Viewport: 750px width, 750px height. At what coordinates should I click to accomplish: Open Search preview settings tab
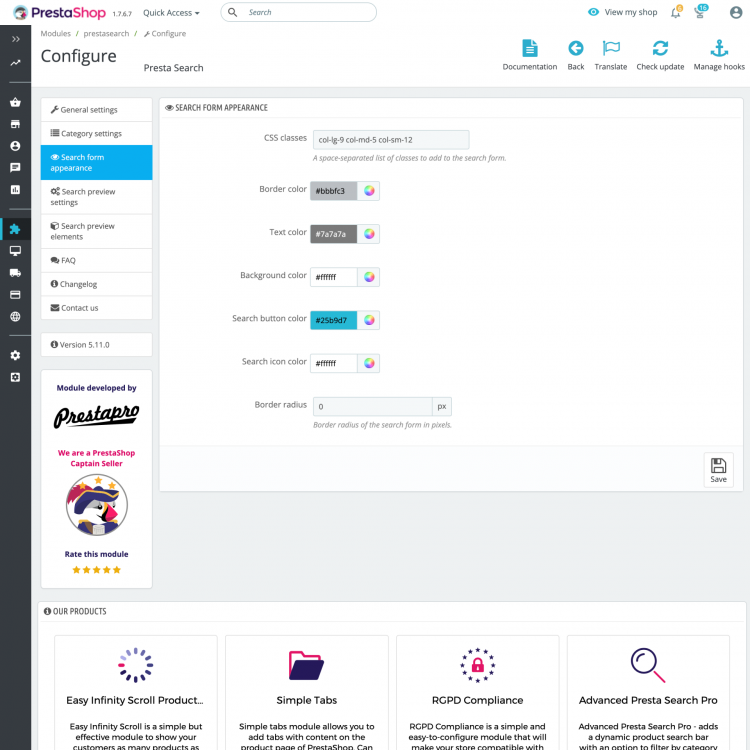pyautogui.click(x=97, y=197)
